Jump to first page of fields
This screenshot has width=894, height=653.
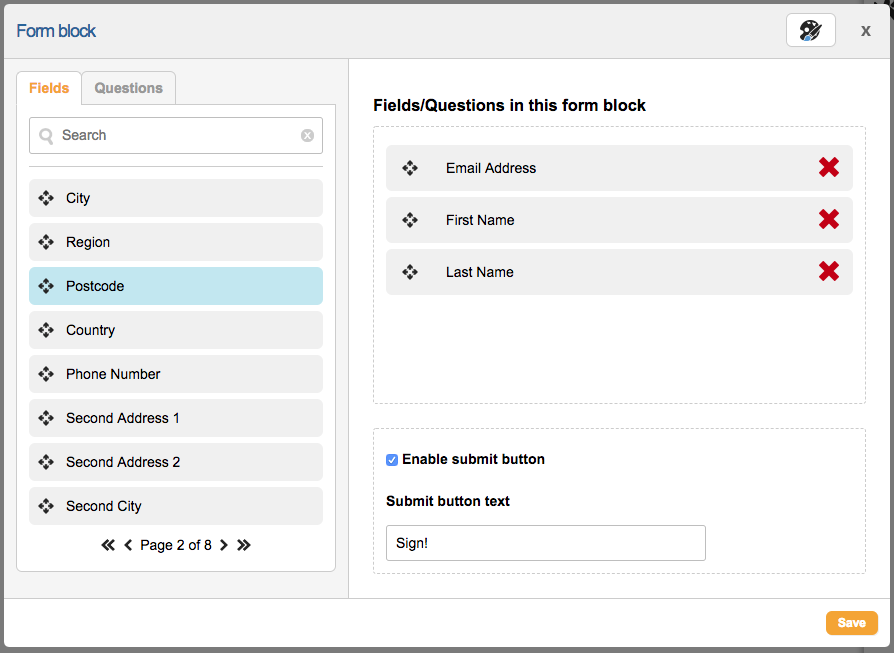point(108,545)
